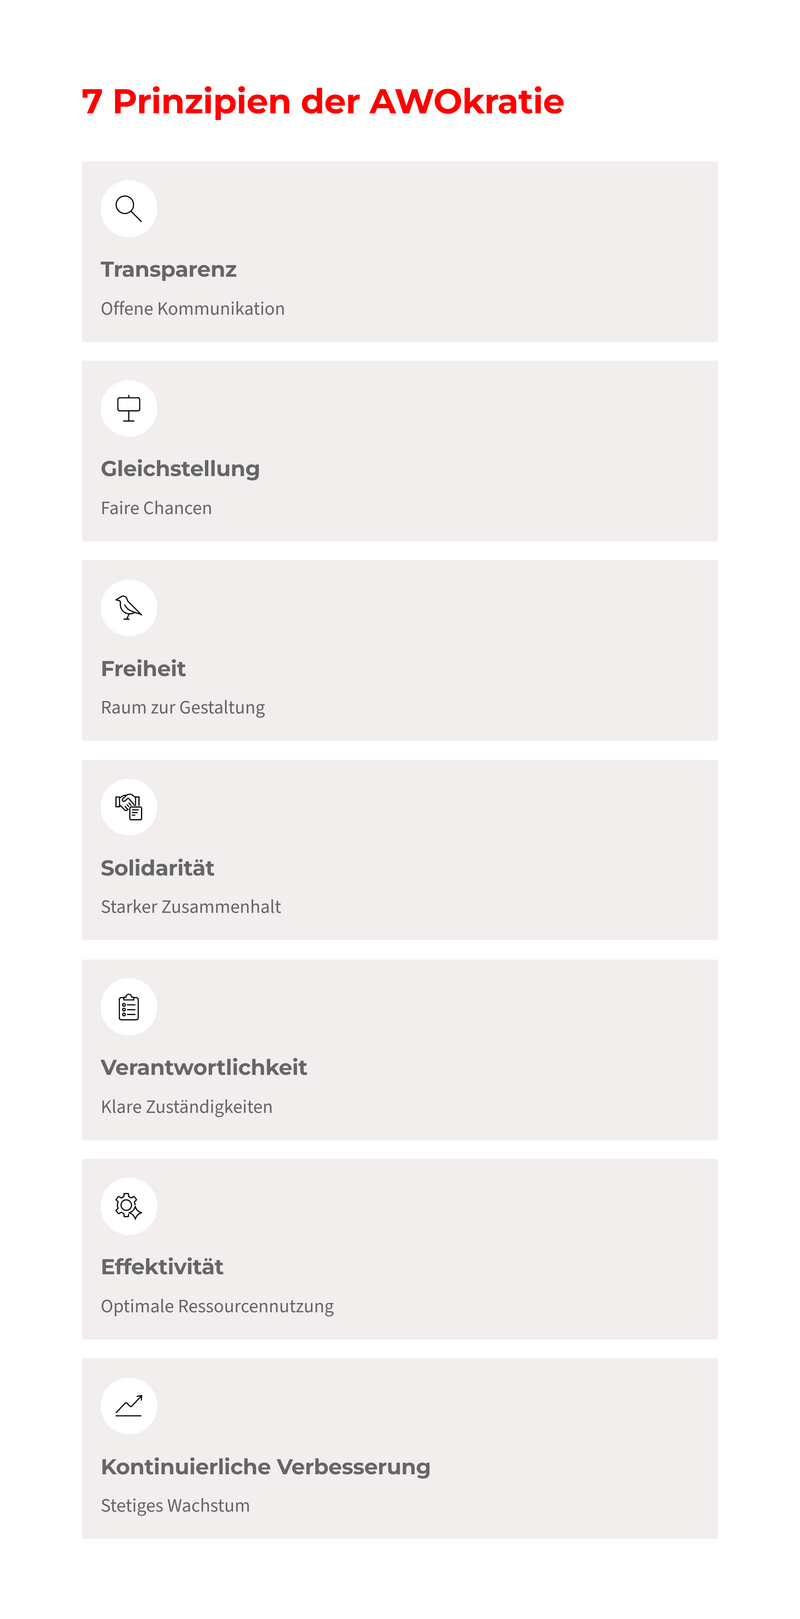Select the Effektivität heading
The width and height of the screenshot is (800, 1619).
pyautogui.click(x=162, y=1267)
